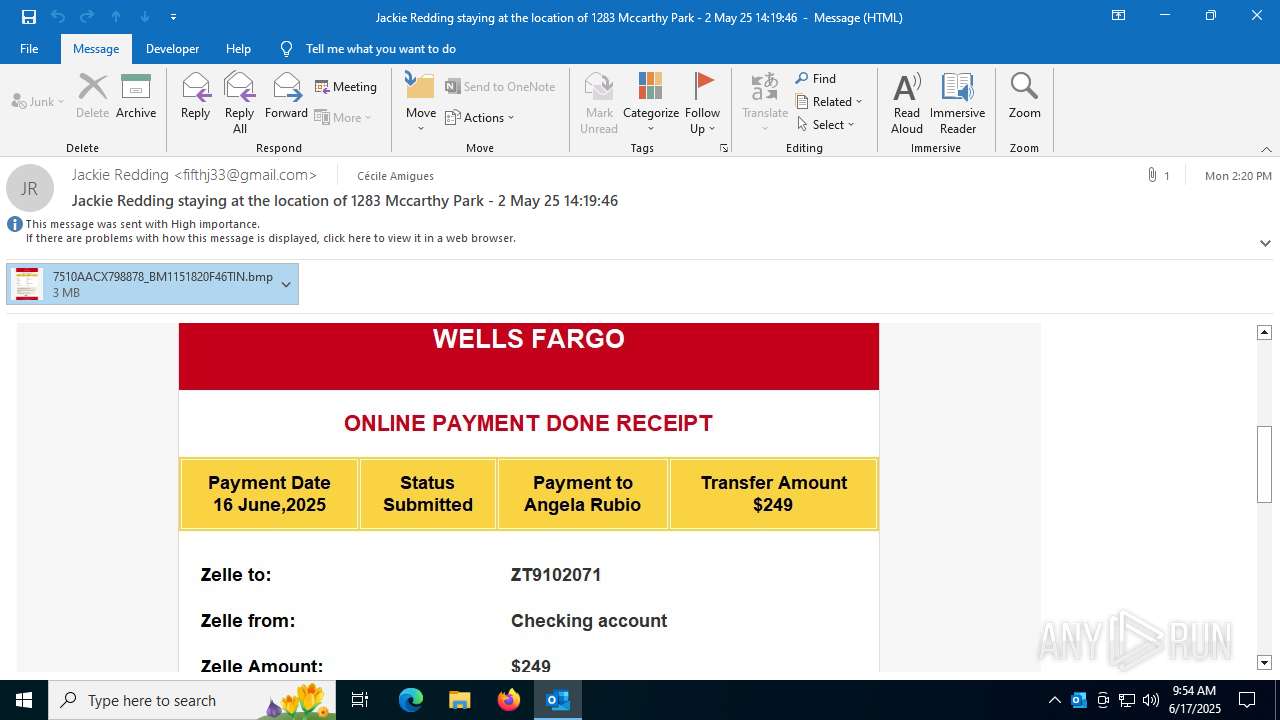Open the Categorize color menu
Image resolution: width=1280 pixels, height=720 pixels.
651,103
